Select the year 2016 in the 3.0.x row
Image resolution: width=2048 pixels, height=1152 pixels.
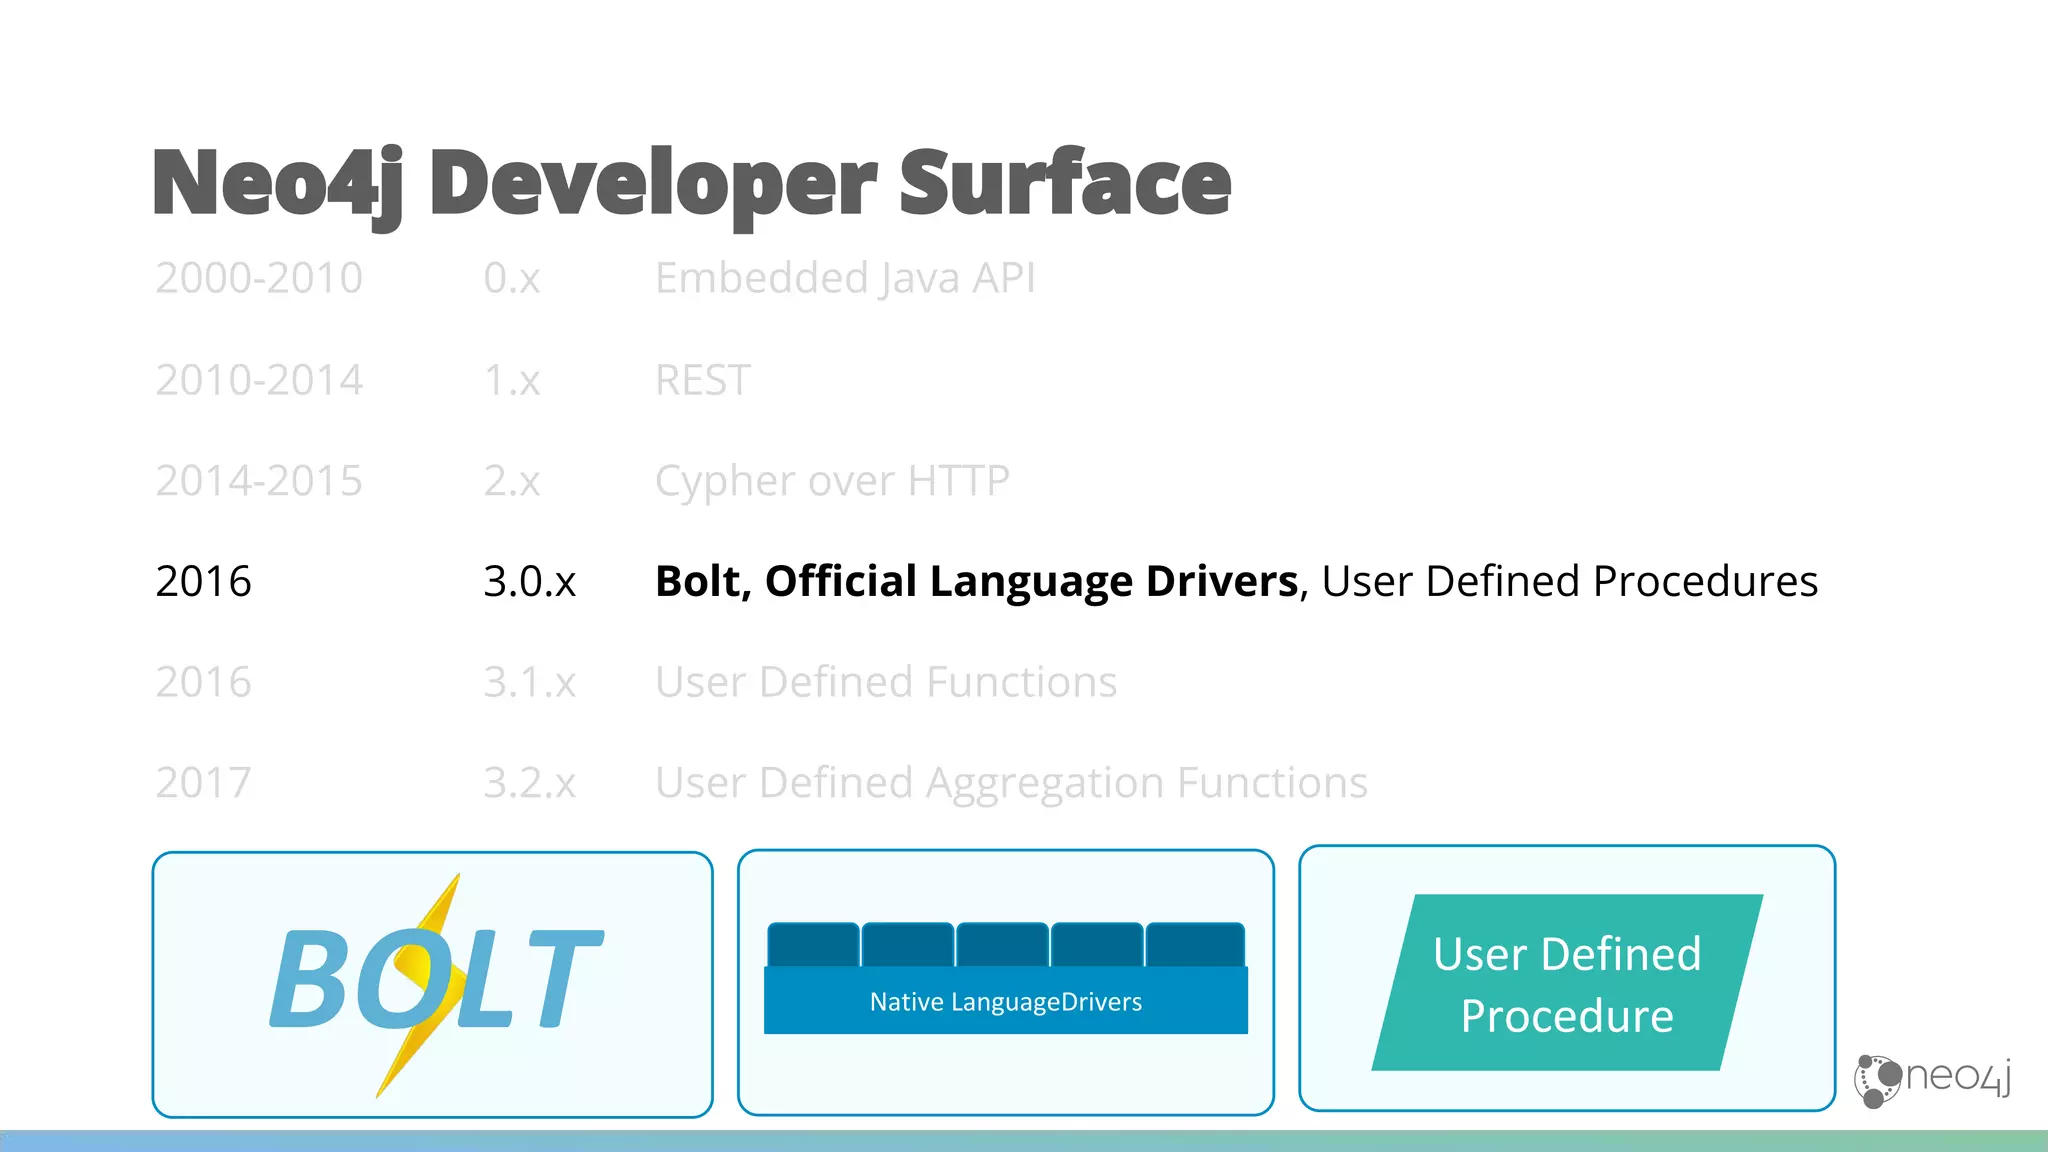coord(204,582)
